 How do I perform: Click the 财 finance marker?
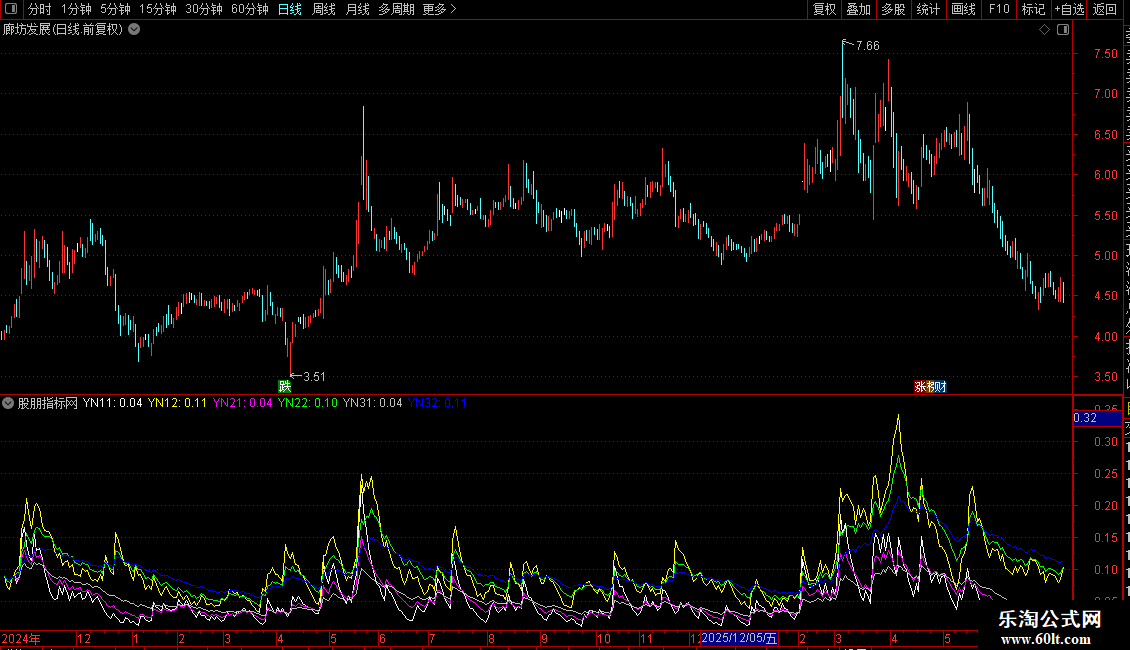coord(940,387)
